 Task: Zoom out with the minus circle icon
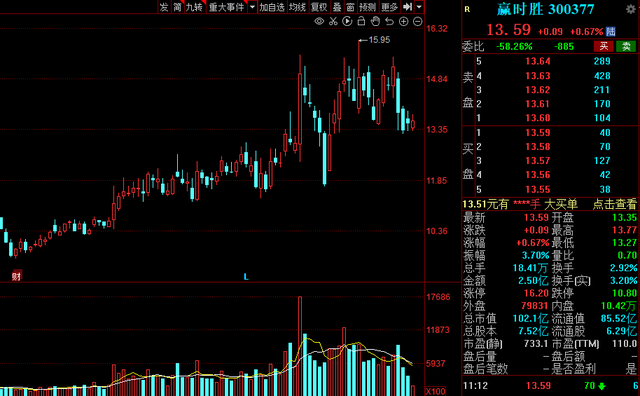(418, 21)
